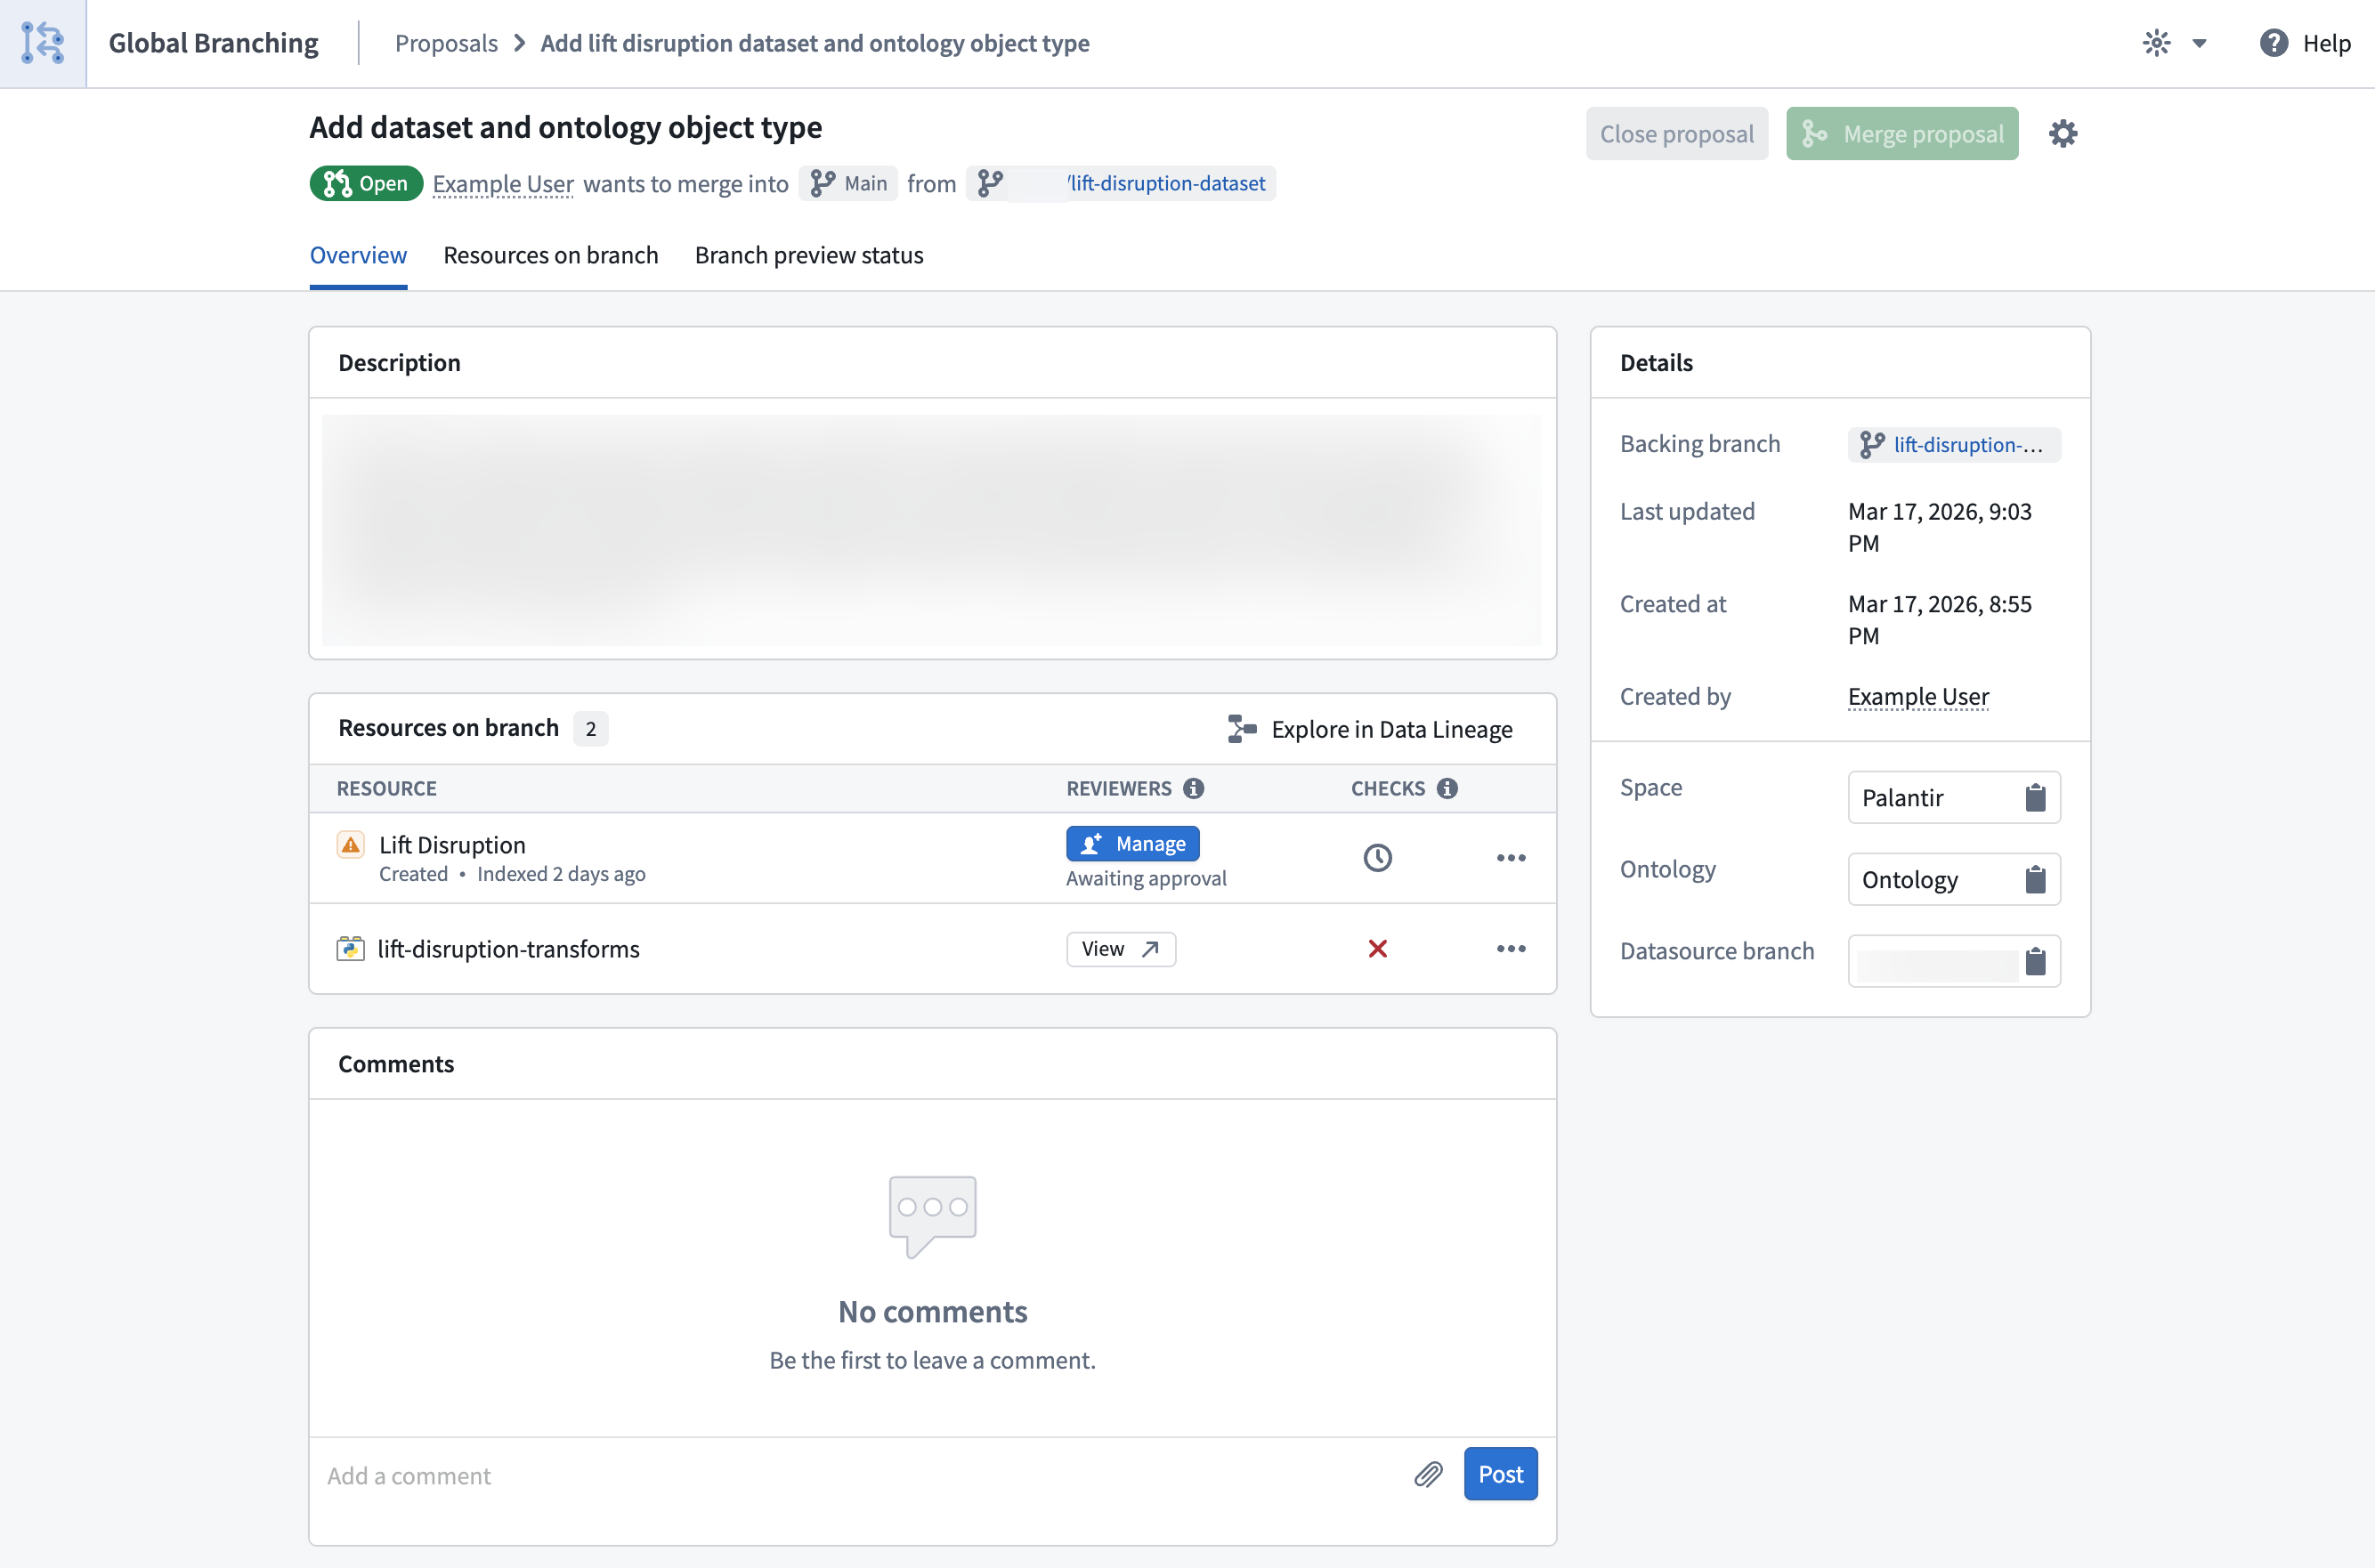Click the warning icon beside Lift Disruption
The image size is (2375, 1568).
tap(350, 844)
